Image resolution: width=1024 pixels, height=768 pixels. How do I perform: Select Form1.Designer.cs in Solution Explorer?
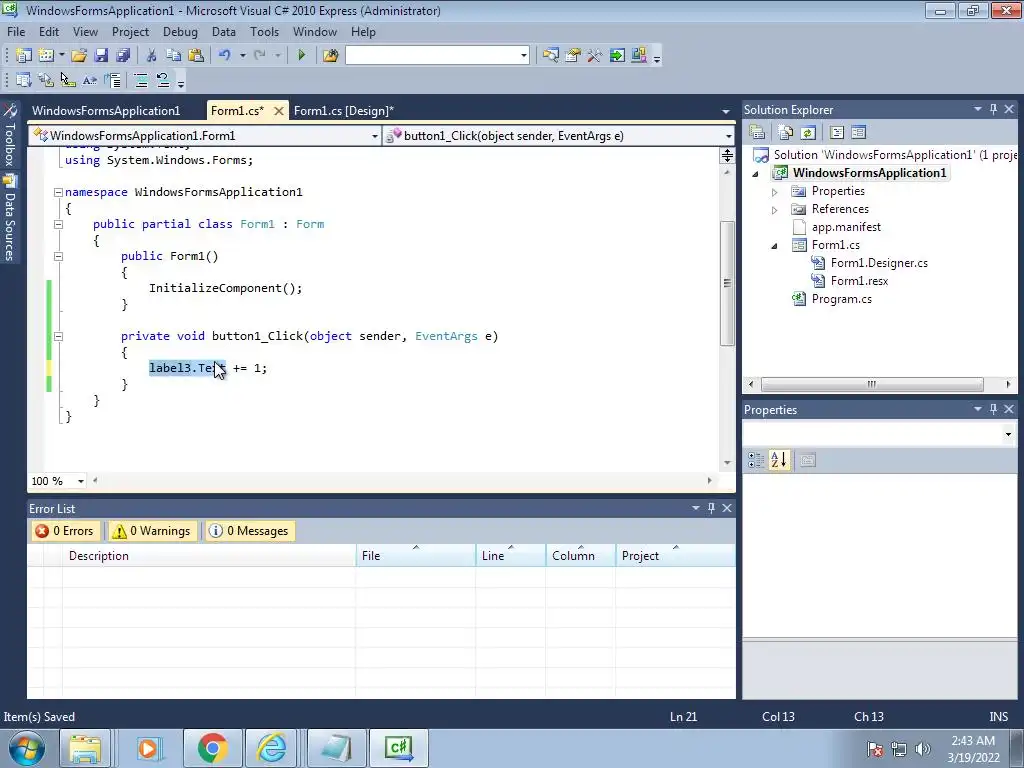coord(879,263)
